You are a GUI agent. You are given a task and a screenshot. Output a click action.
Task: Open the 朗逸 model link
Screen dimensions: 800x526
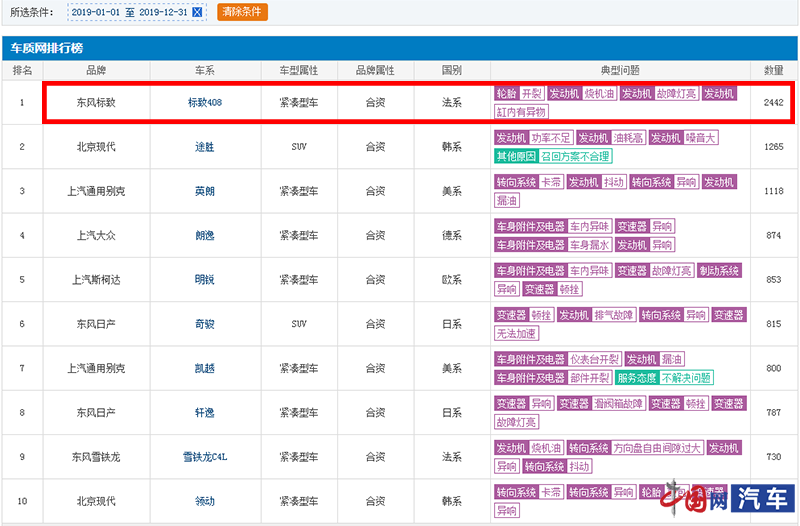[x=204, y=235]
